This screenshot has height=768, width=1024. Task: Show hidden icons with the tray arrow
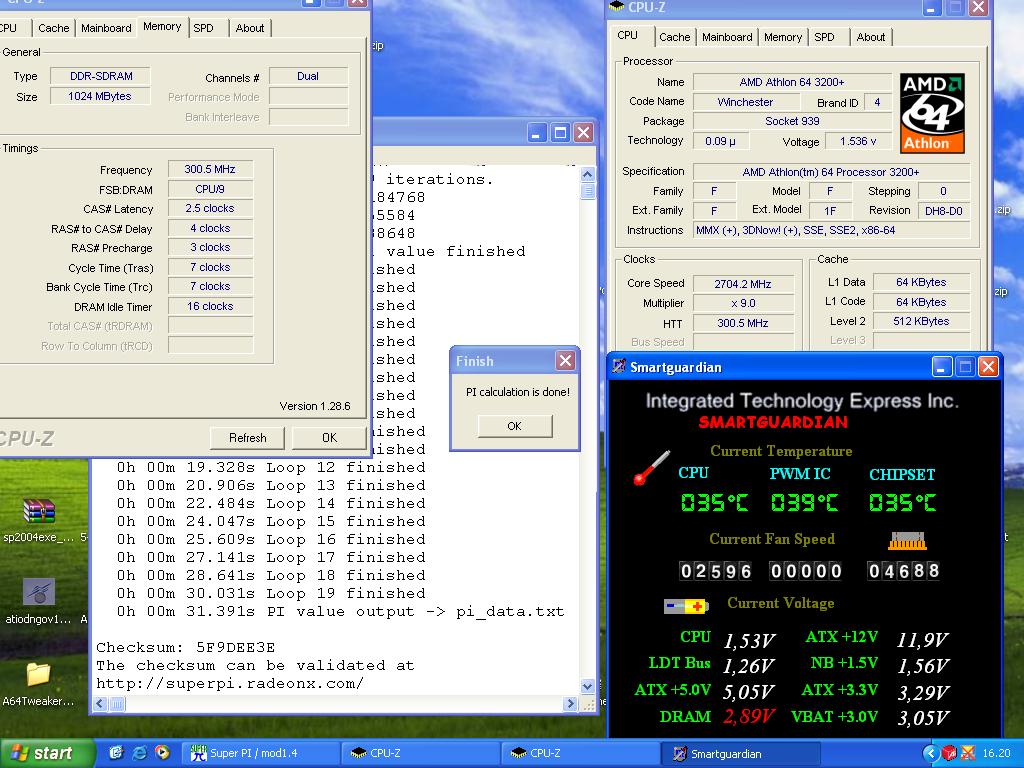click(931, 753)
